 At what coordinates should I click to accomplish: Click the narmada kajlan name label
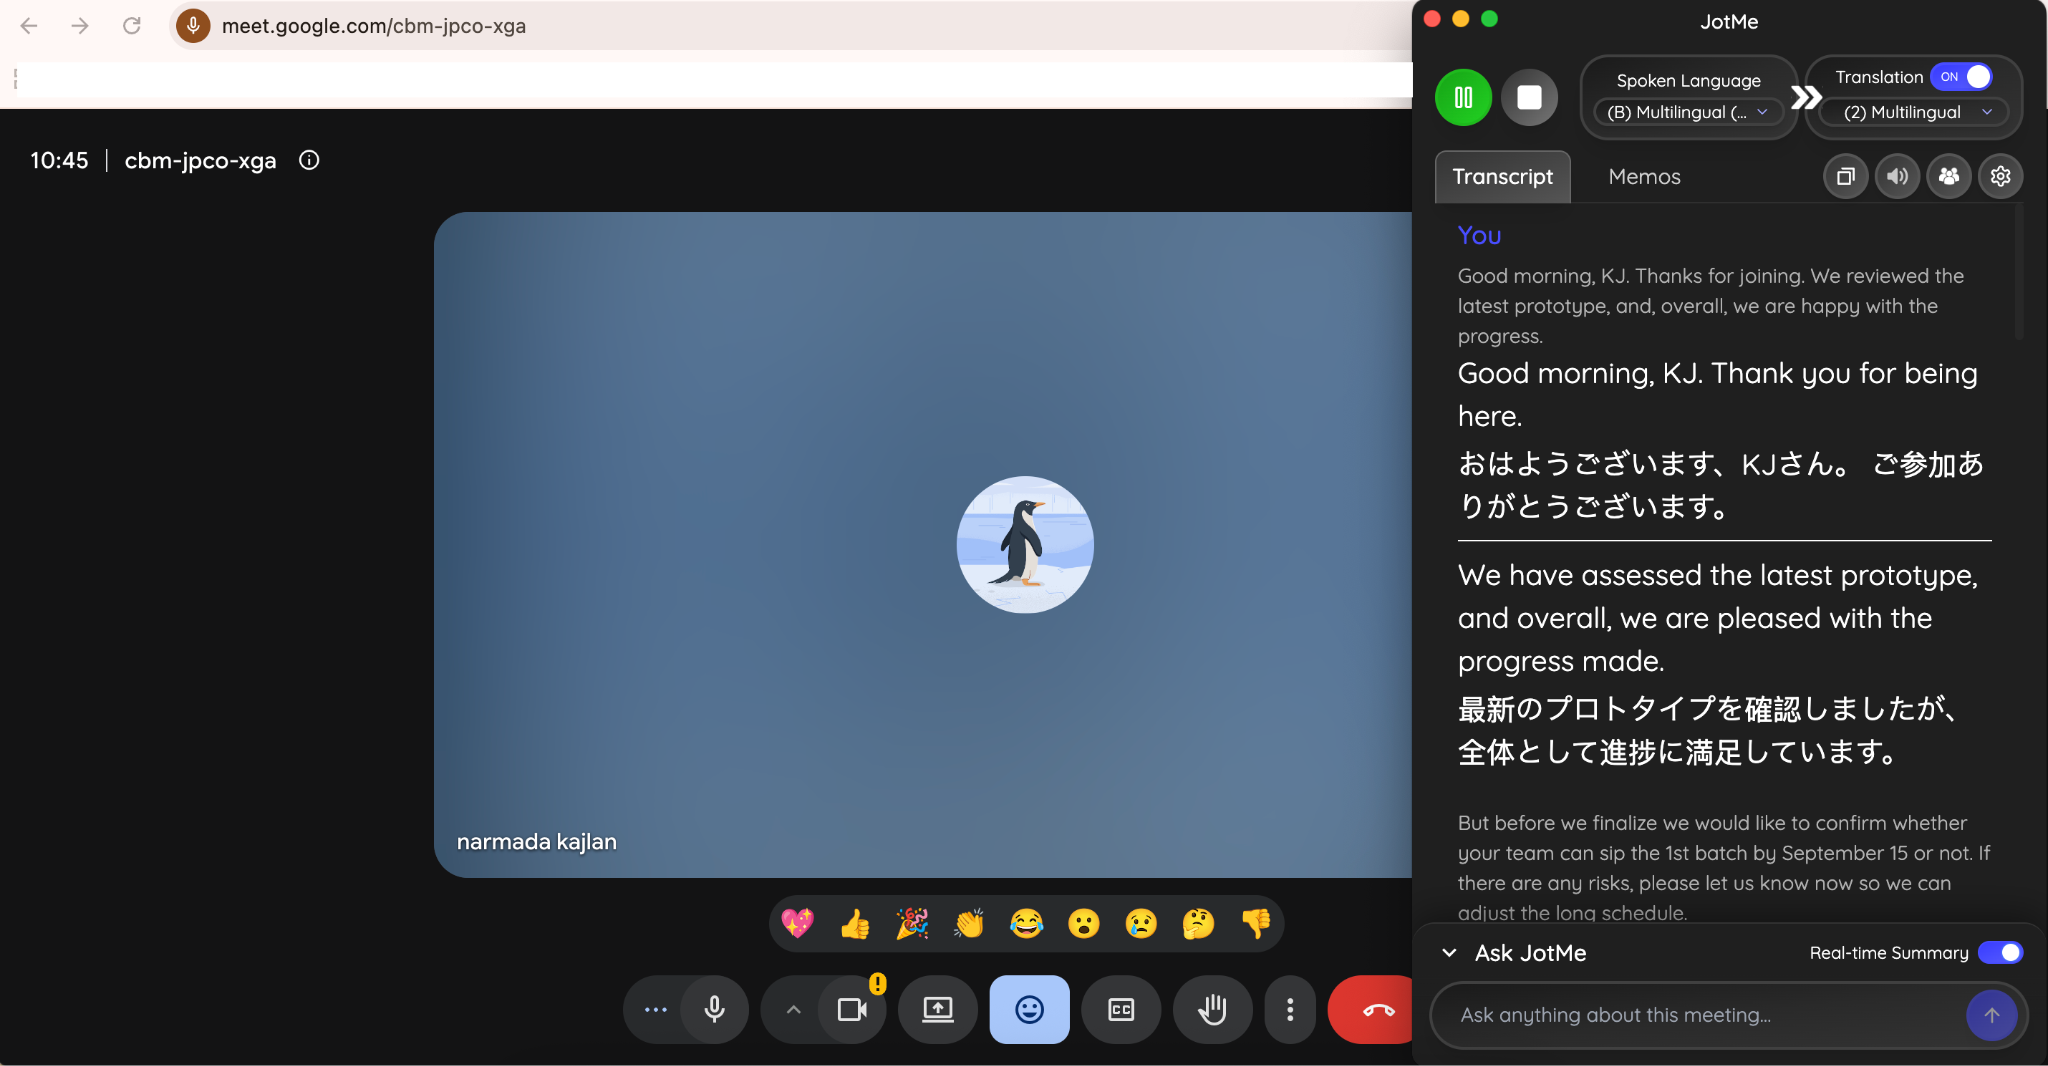pos(537,842)
